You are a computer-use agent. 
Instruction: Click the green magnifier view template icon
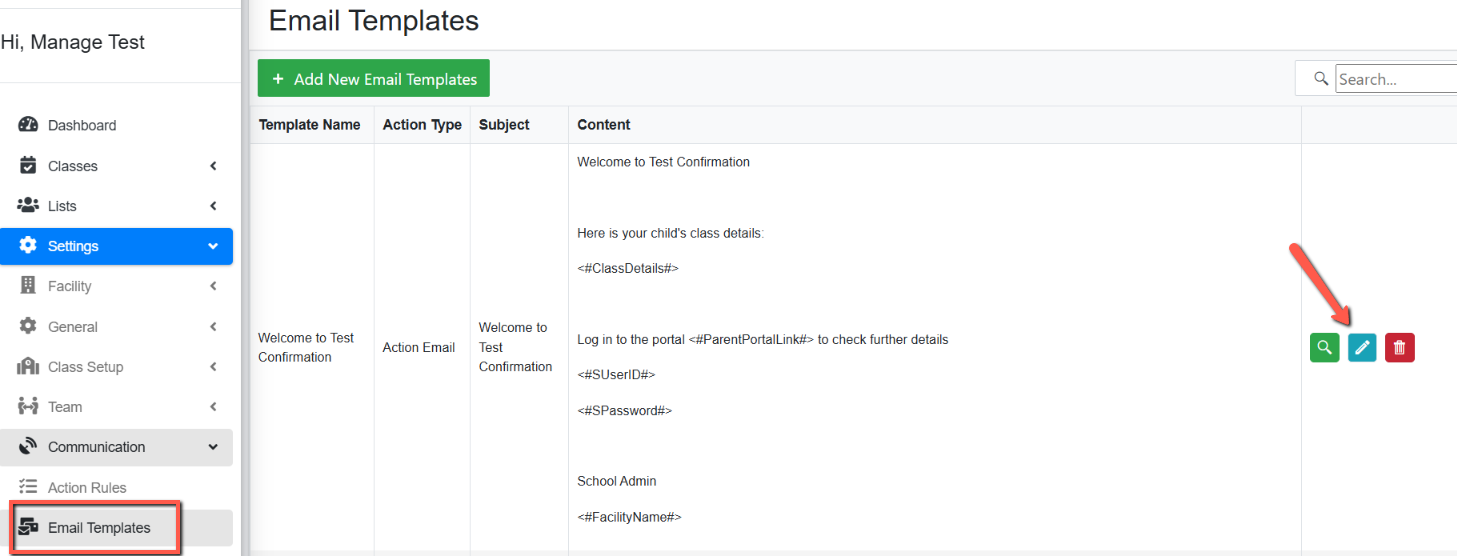(x=1324, y=347)
